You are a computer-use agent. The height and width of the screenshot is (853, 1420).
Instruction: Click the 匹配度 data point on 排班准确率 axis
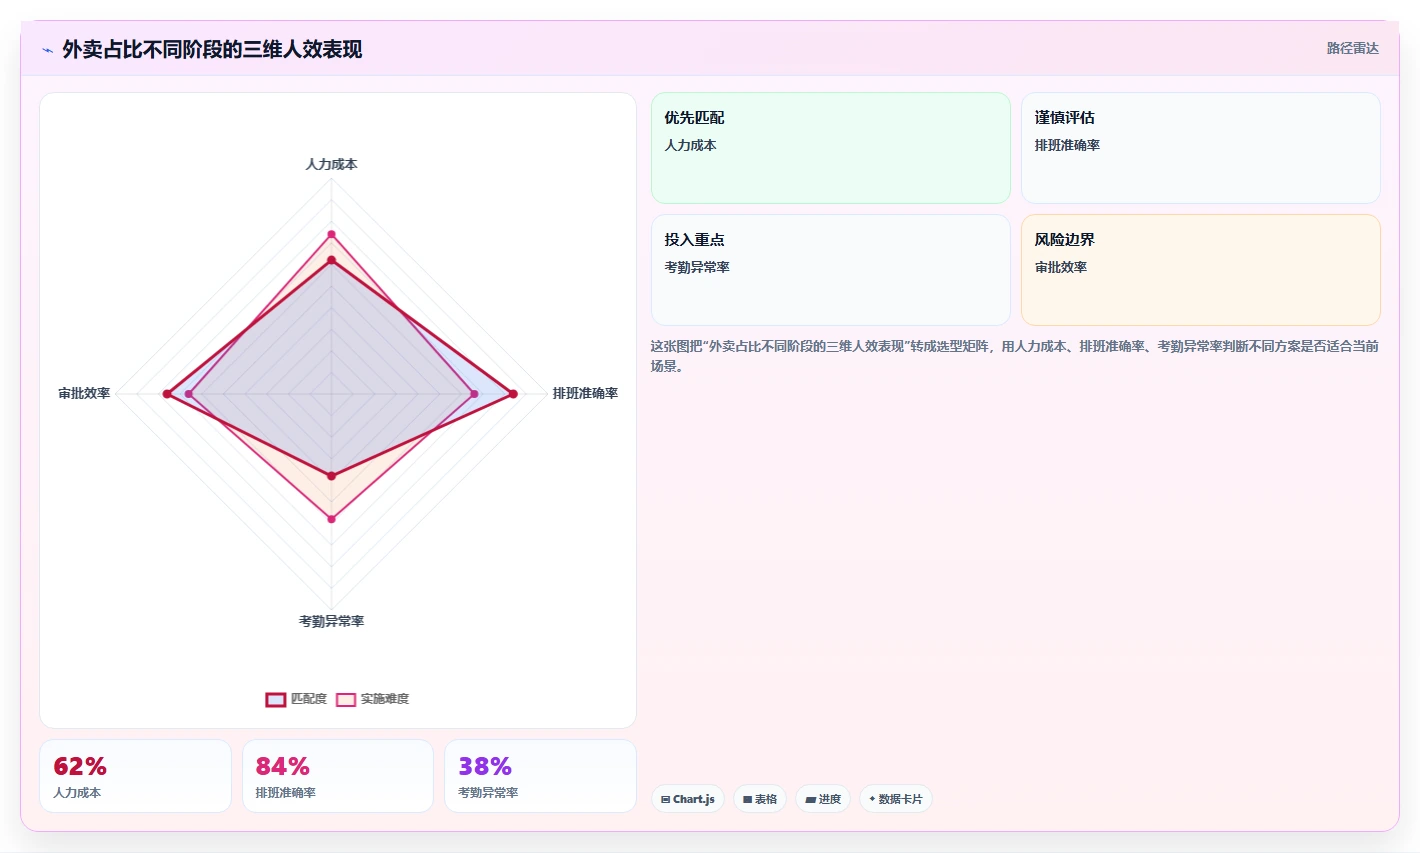click(x=513, y=394)
